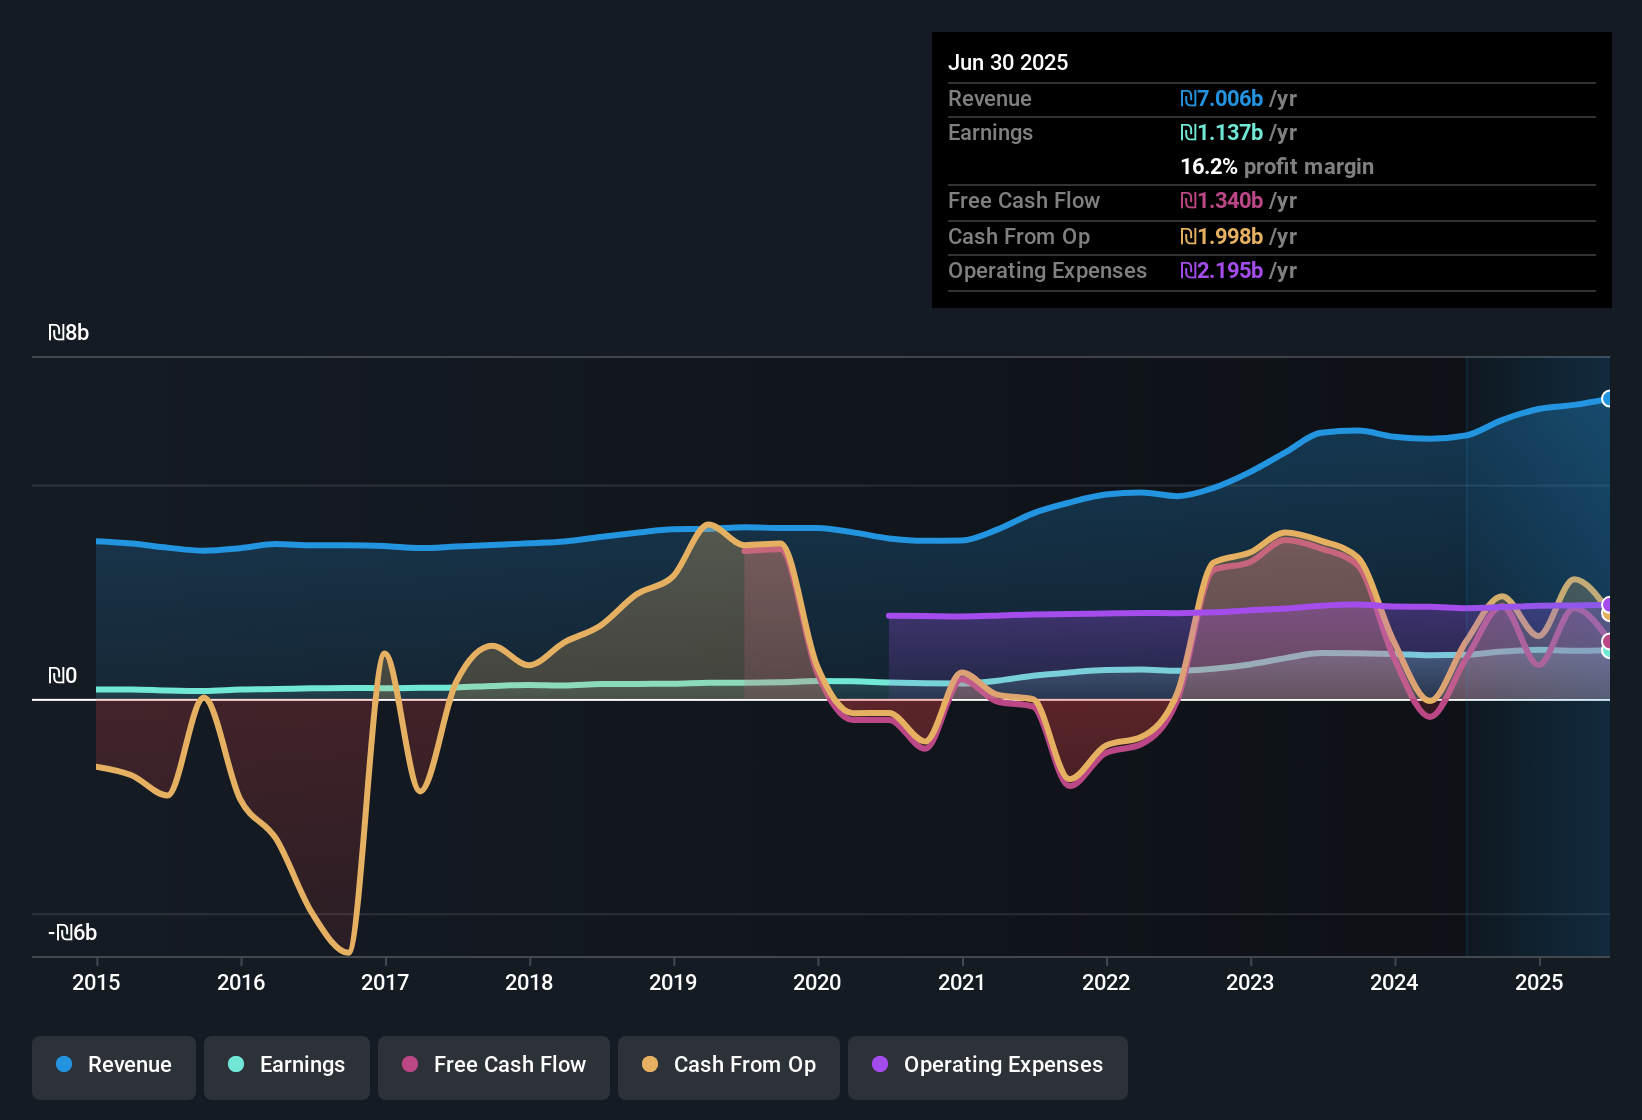Click the orange Cash From Op dot icon

[649, 1065]
